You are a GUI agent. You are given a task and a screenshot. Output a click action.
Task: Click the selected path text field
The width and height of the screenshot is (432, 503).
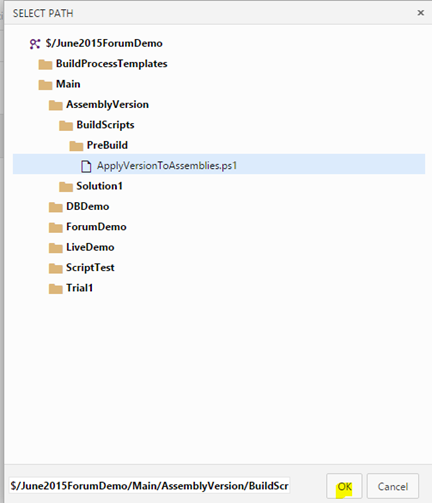pyautogui.click(x=149, y=486)
